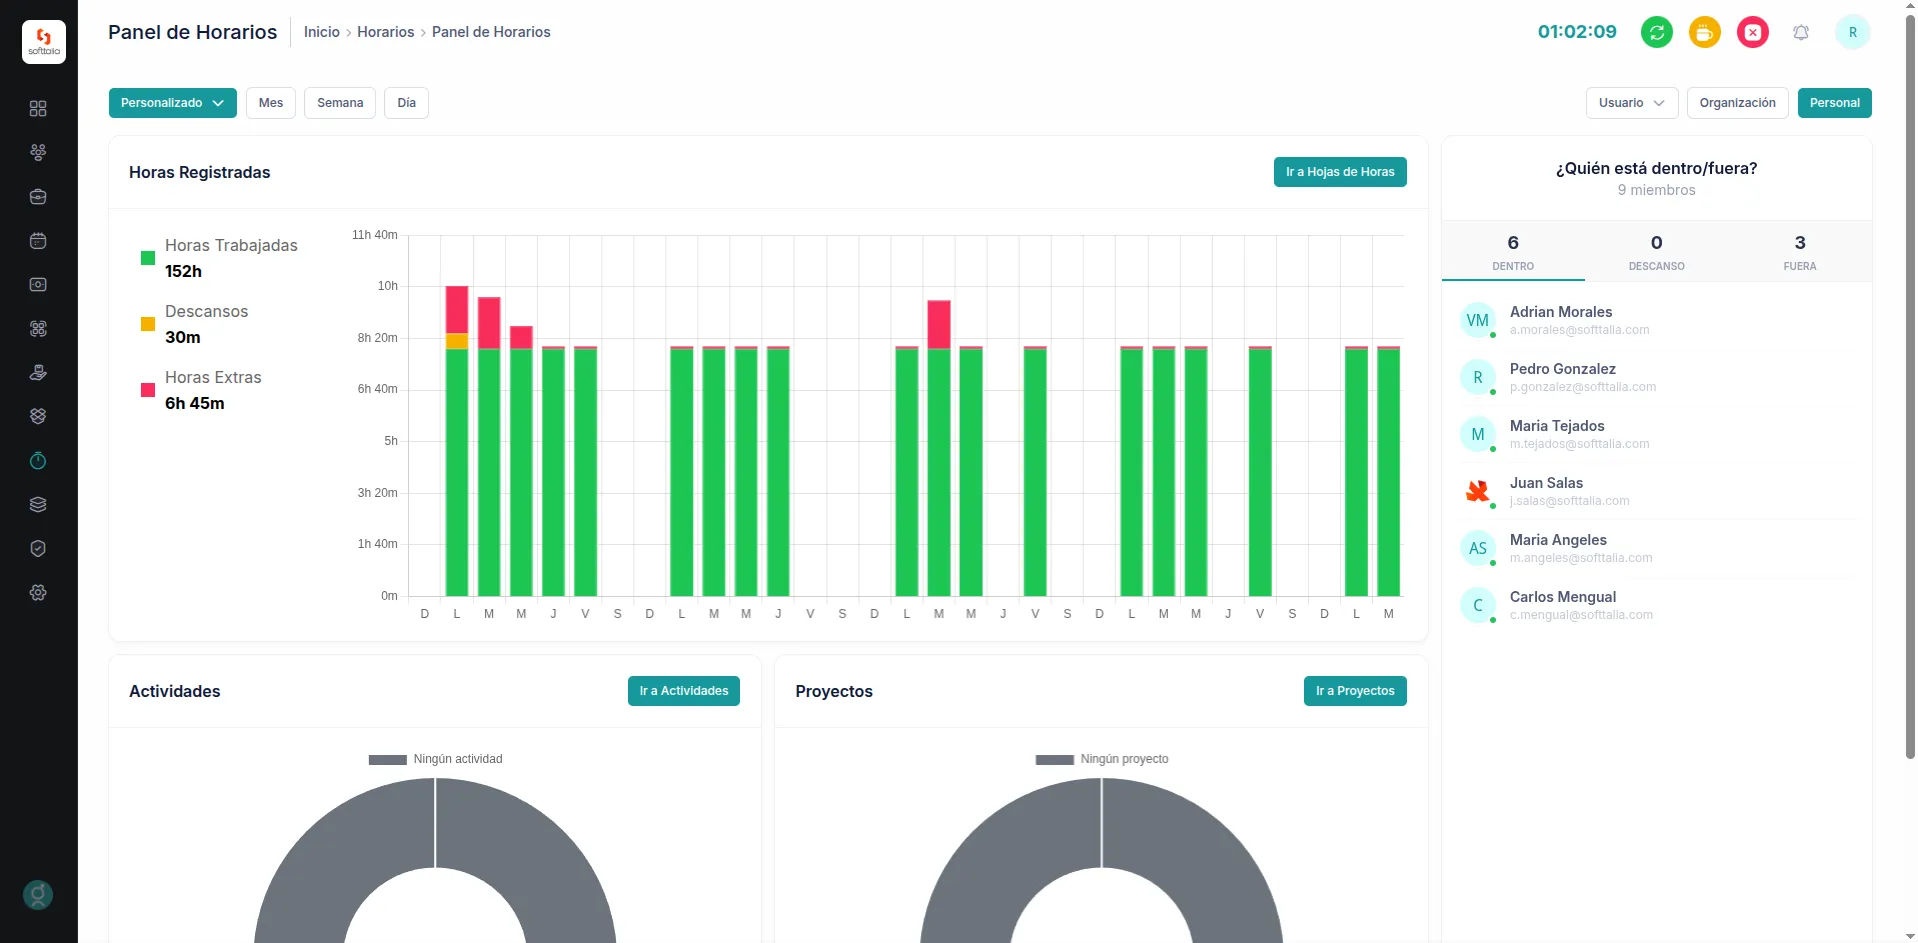Open the shield check icon in sidebar

click(x=38, y=548)
